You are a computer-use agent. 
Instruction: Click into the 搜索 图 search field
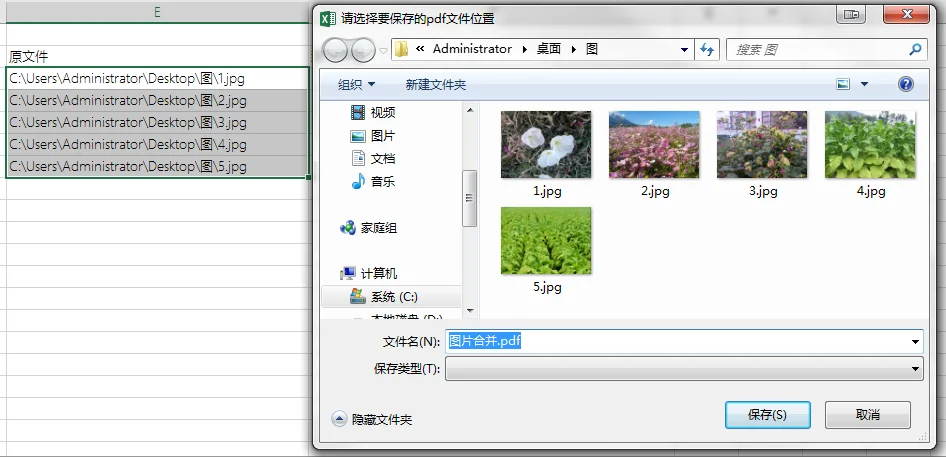coord(817,50)
